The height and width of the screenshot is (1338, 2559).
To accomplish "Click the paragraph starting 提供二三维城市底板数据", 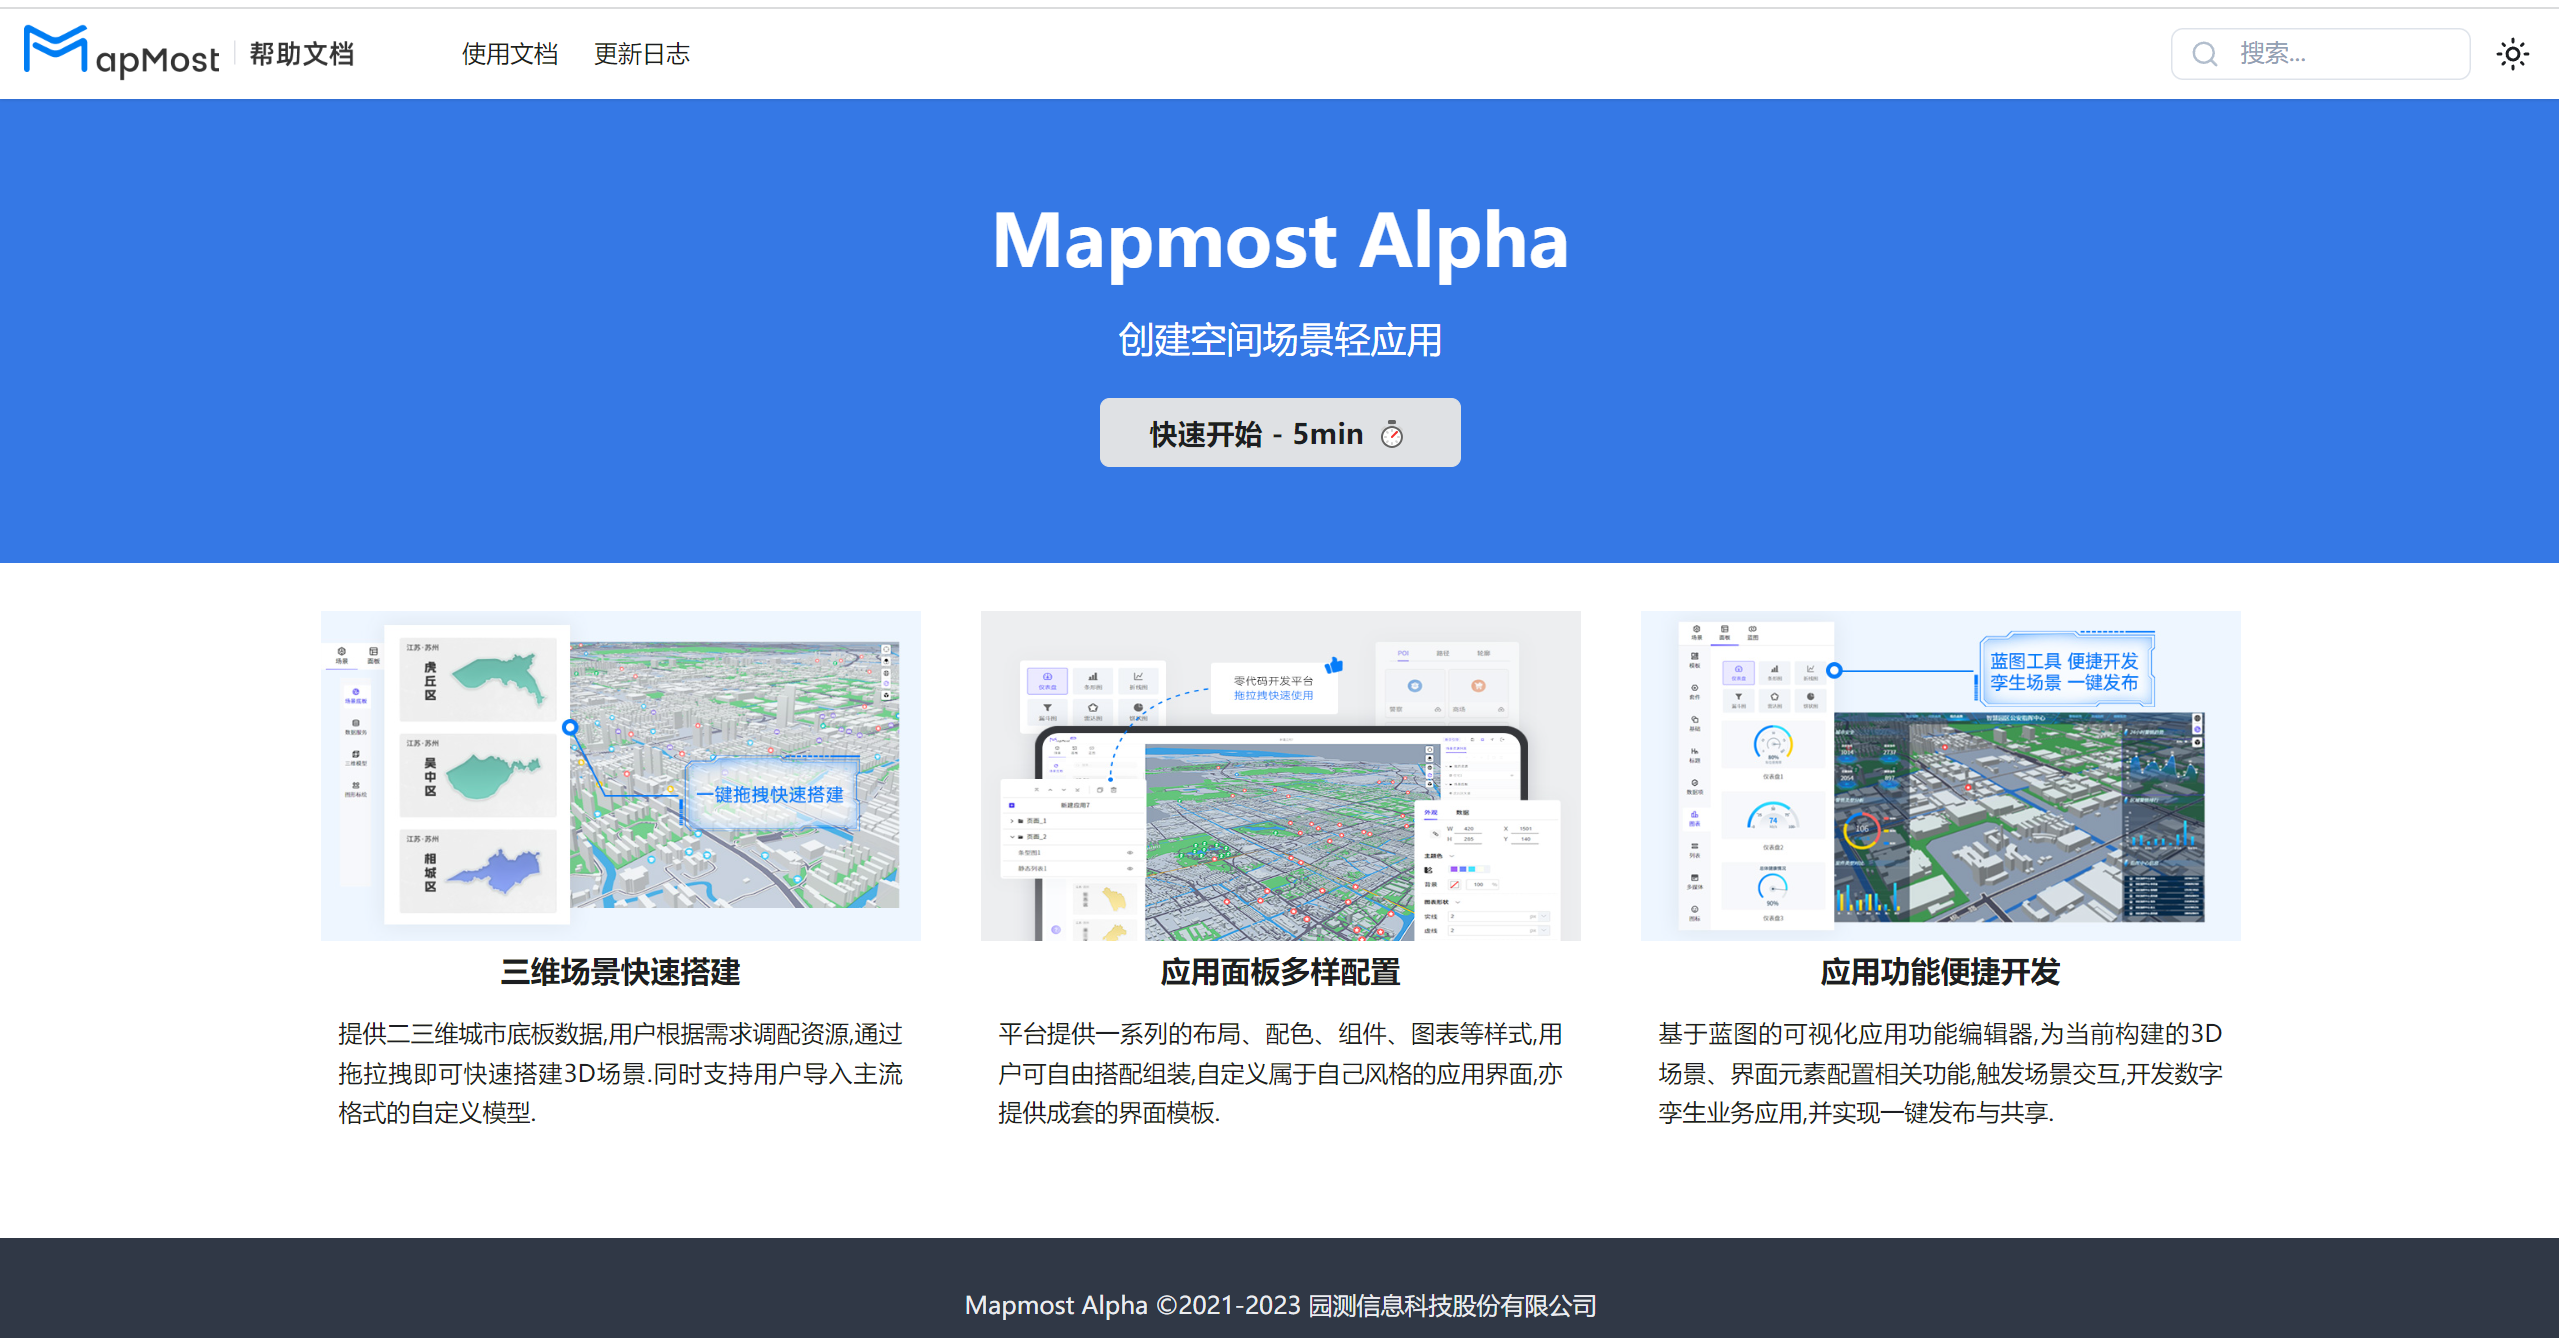I will coord(620,1073).
